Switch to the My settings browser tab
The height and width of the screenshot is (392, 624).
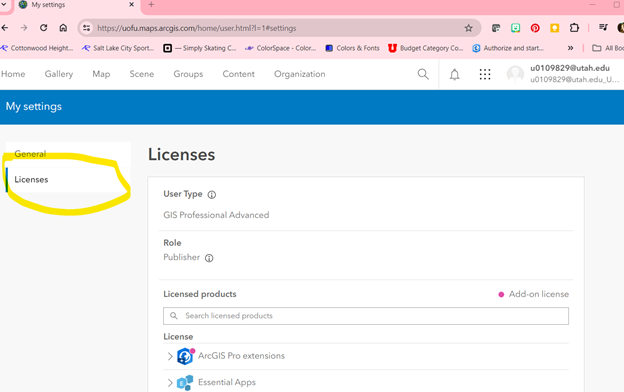coord(76,5)
